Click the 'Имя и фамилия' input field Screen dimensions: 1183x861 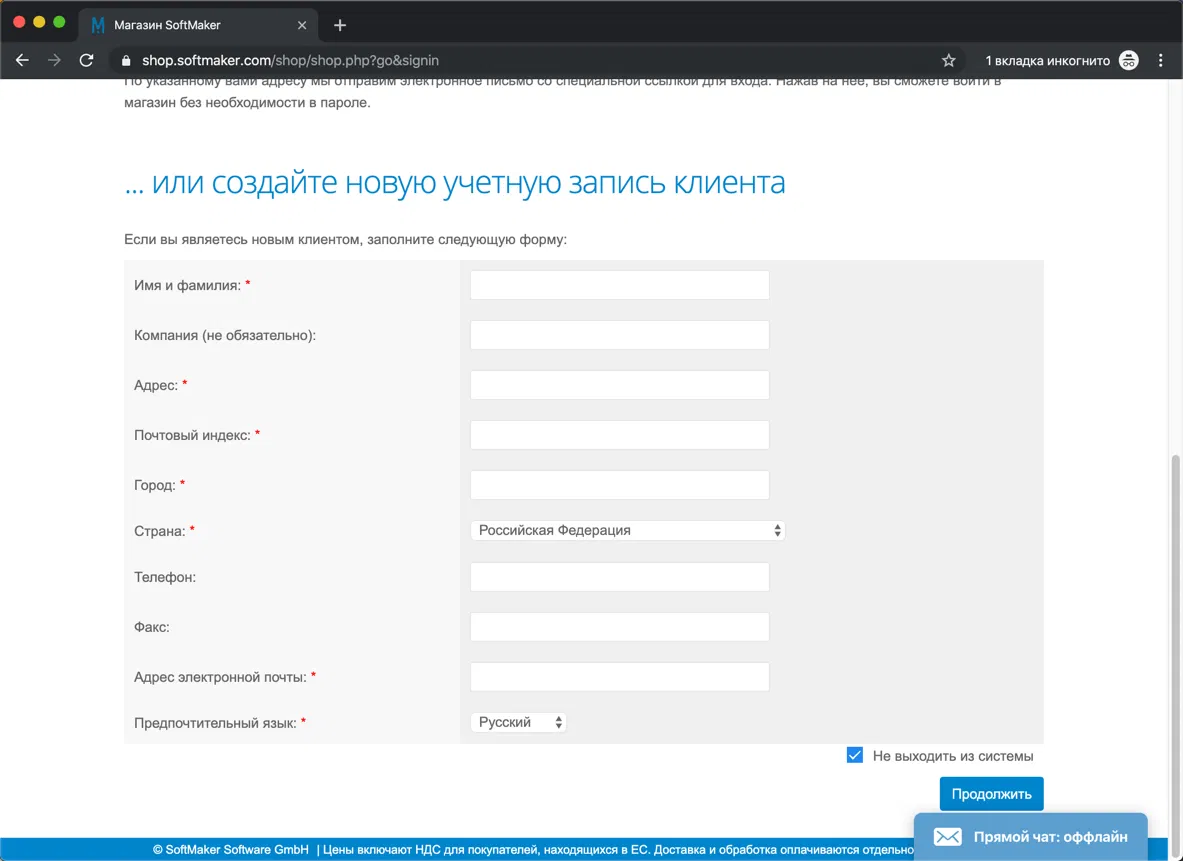[x=619, y=284]
